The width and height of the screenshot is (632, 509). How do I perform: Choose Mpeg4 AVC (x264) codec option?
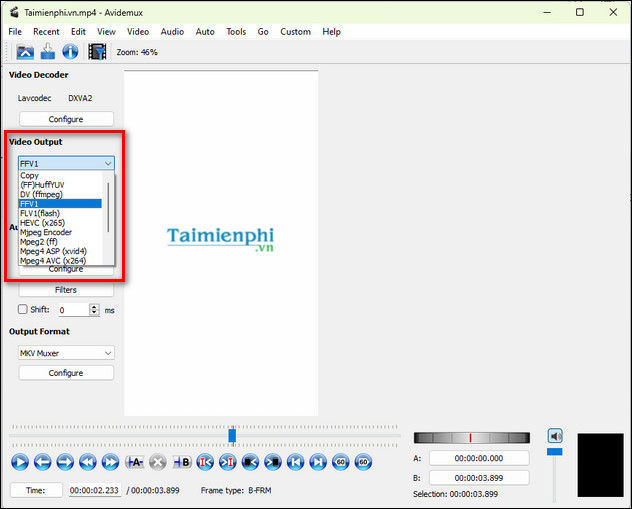[x=60, y=261]
